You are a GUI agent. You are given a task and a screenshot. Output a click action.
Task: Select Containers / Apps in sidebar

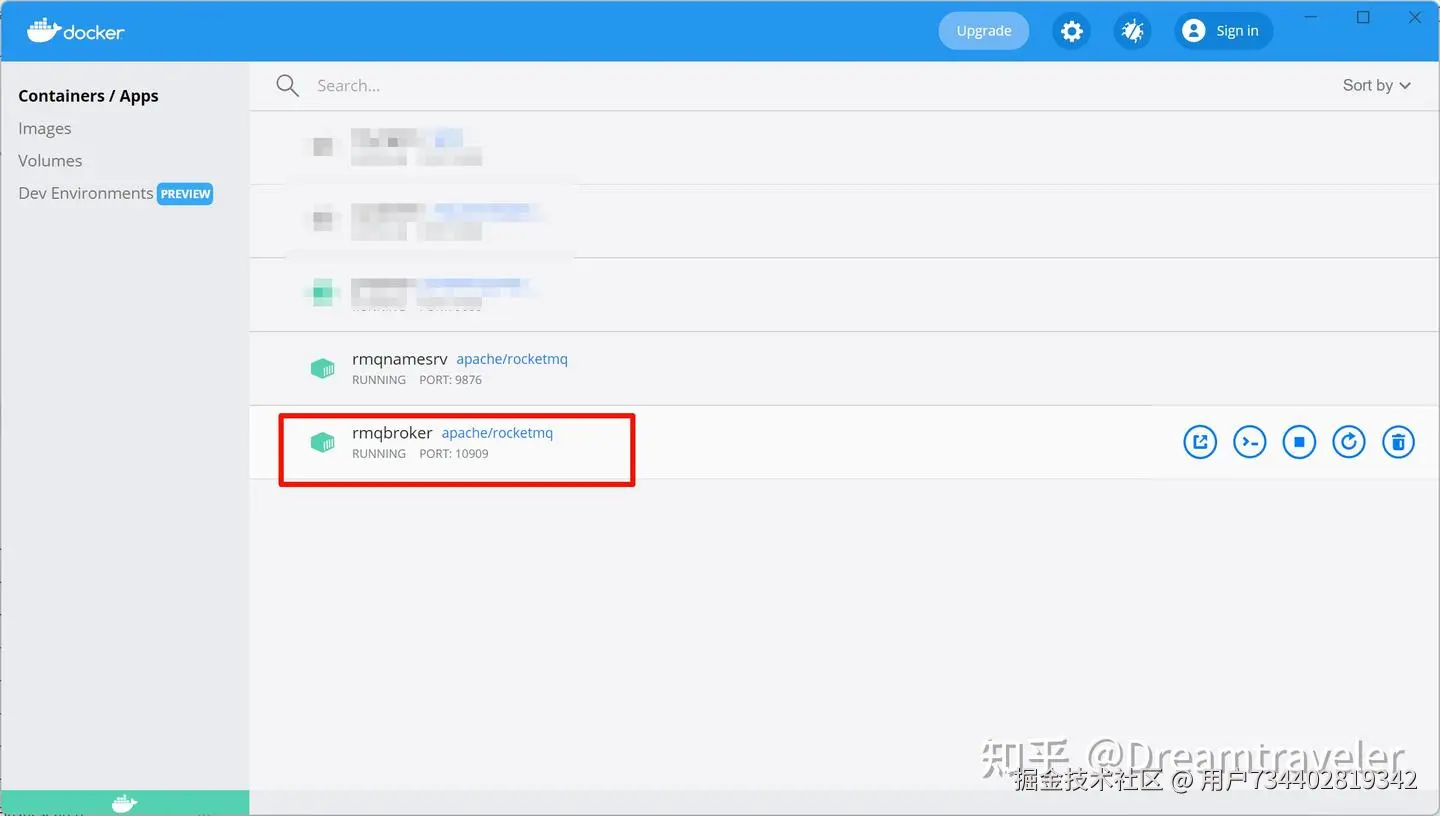pos(88,96)
